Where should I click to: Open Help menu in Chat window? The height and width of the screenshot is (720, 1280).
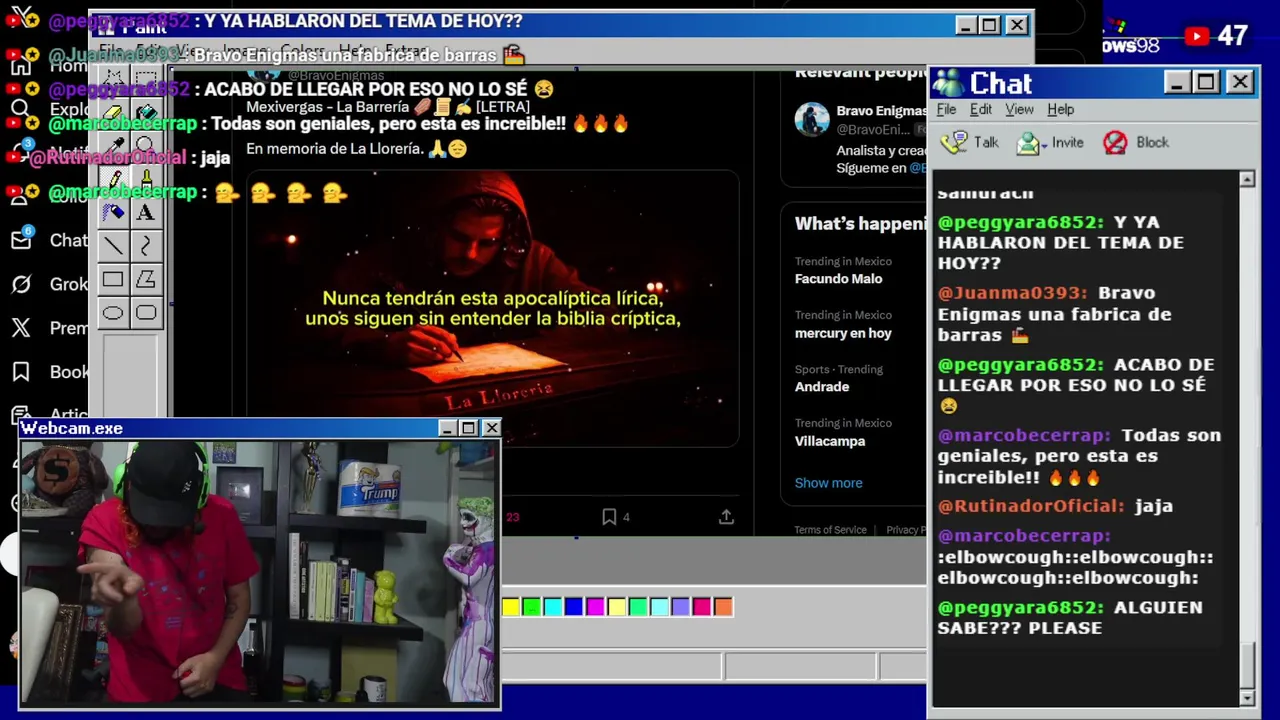point(1061,110)
